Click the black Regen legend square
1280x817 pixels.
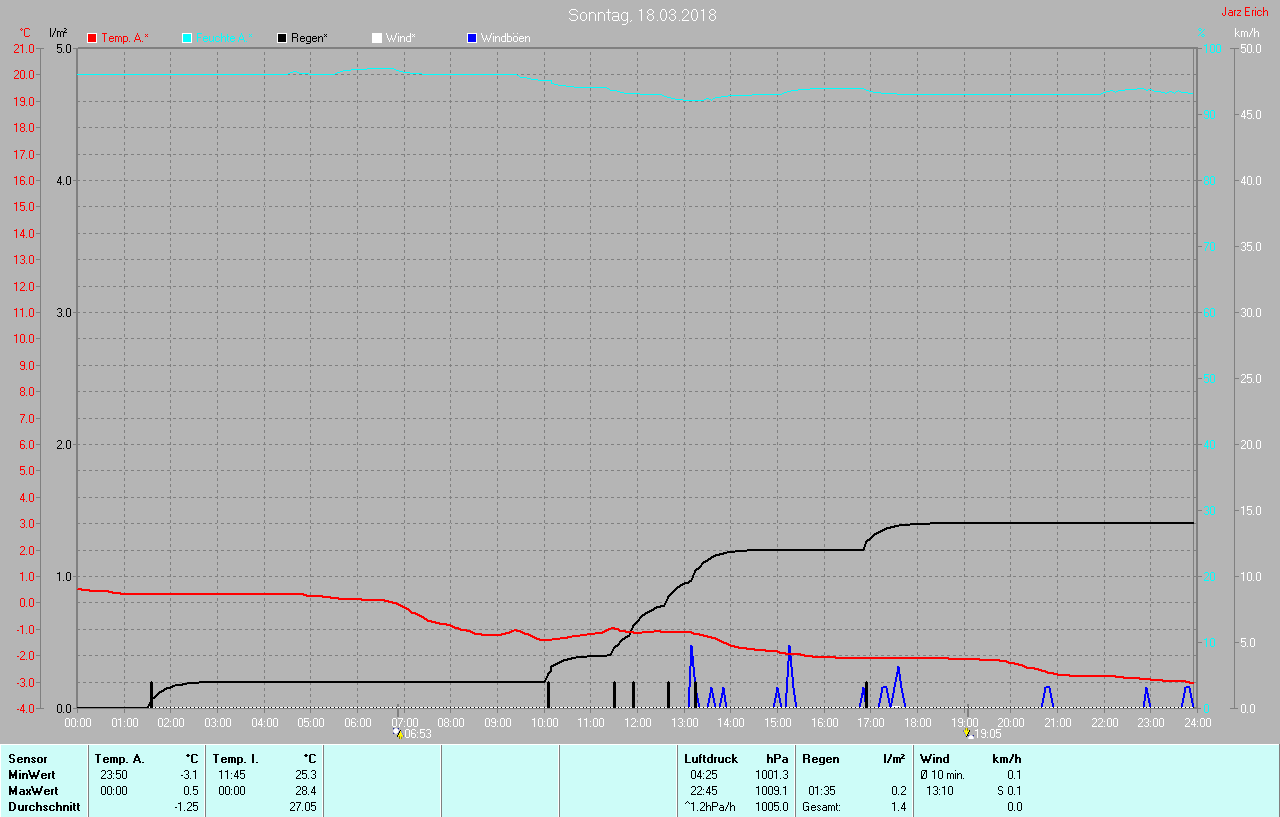[282, 38]
